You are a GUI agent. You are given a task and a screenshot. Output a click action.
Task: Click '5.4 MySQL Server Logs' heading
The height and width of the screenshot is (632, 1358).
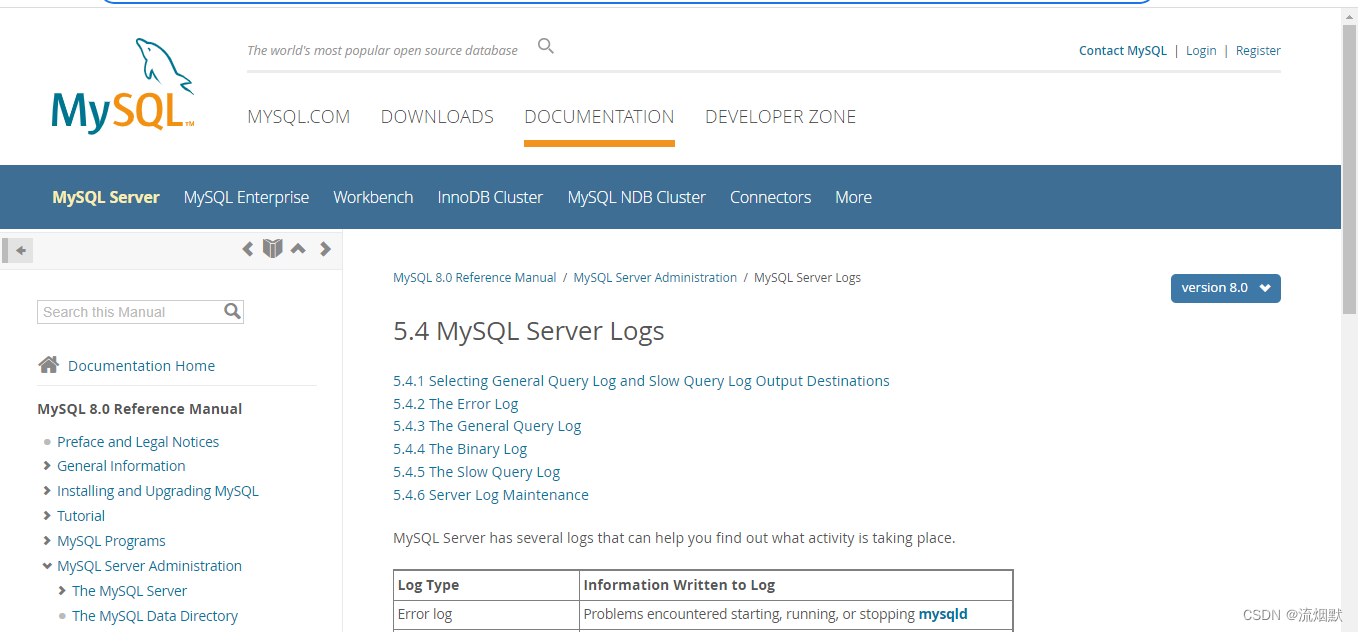pyautogui.click(x=529, y=331)
